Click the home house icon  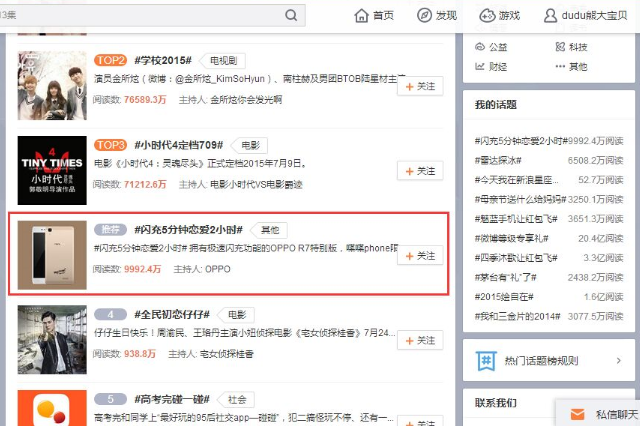coord(361,16)
